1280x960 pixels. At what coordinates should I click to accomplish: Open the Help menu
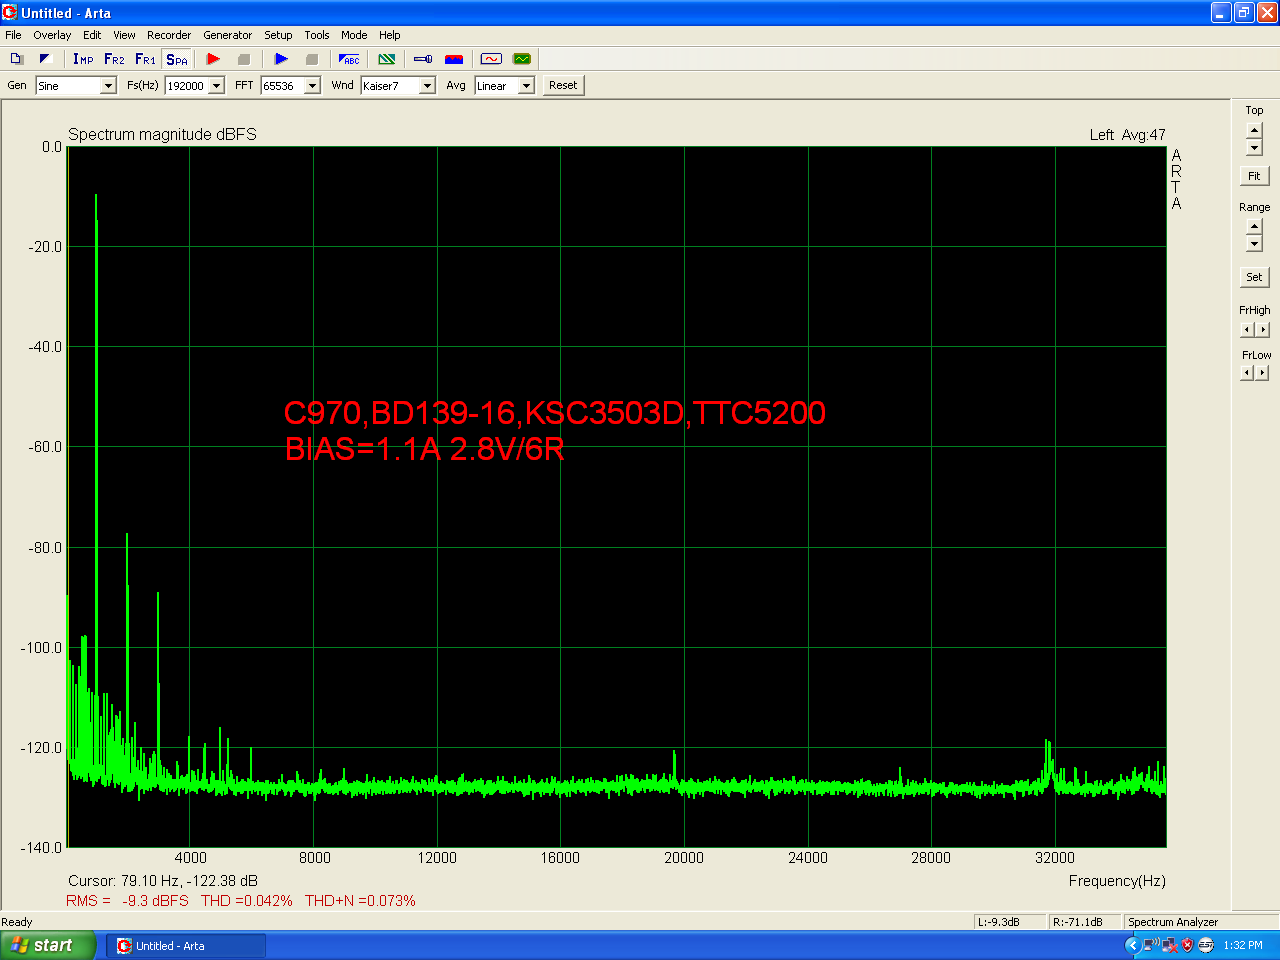[390, 35]
